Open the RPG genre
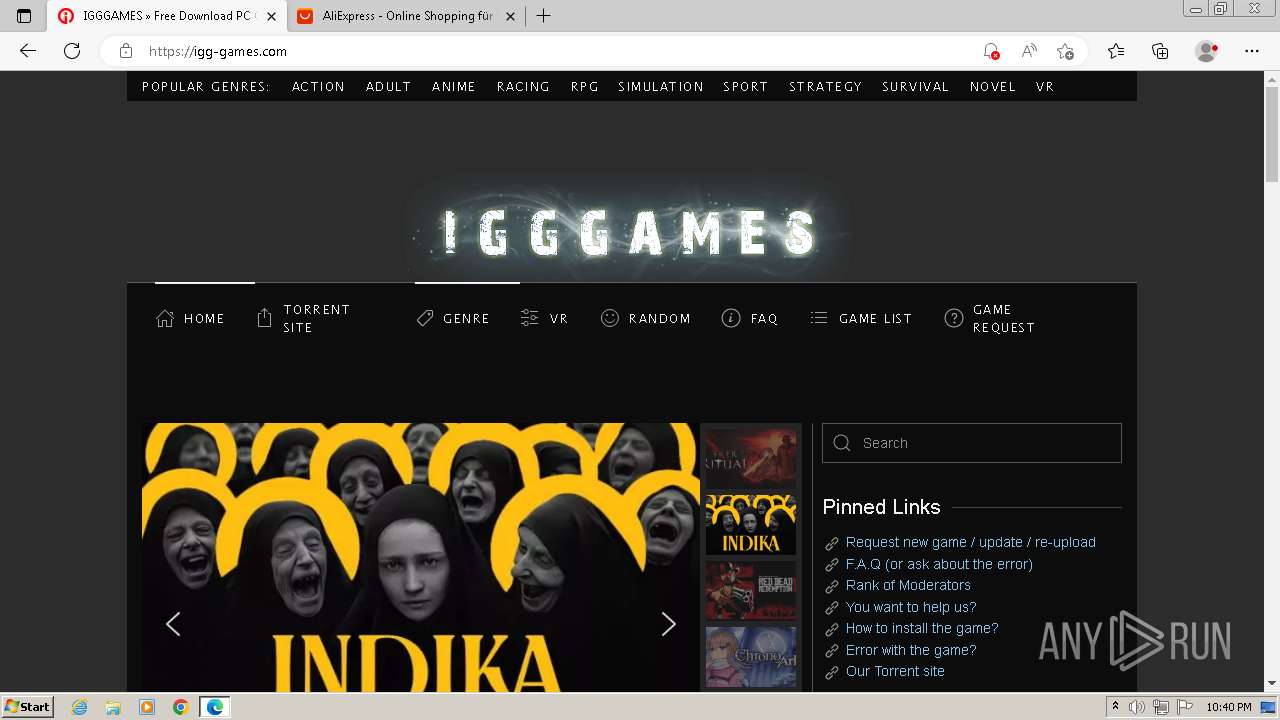Image resolution: width=1280 pixels, height=720 pixels. [584, 87]
